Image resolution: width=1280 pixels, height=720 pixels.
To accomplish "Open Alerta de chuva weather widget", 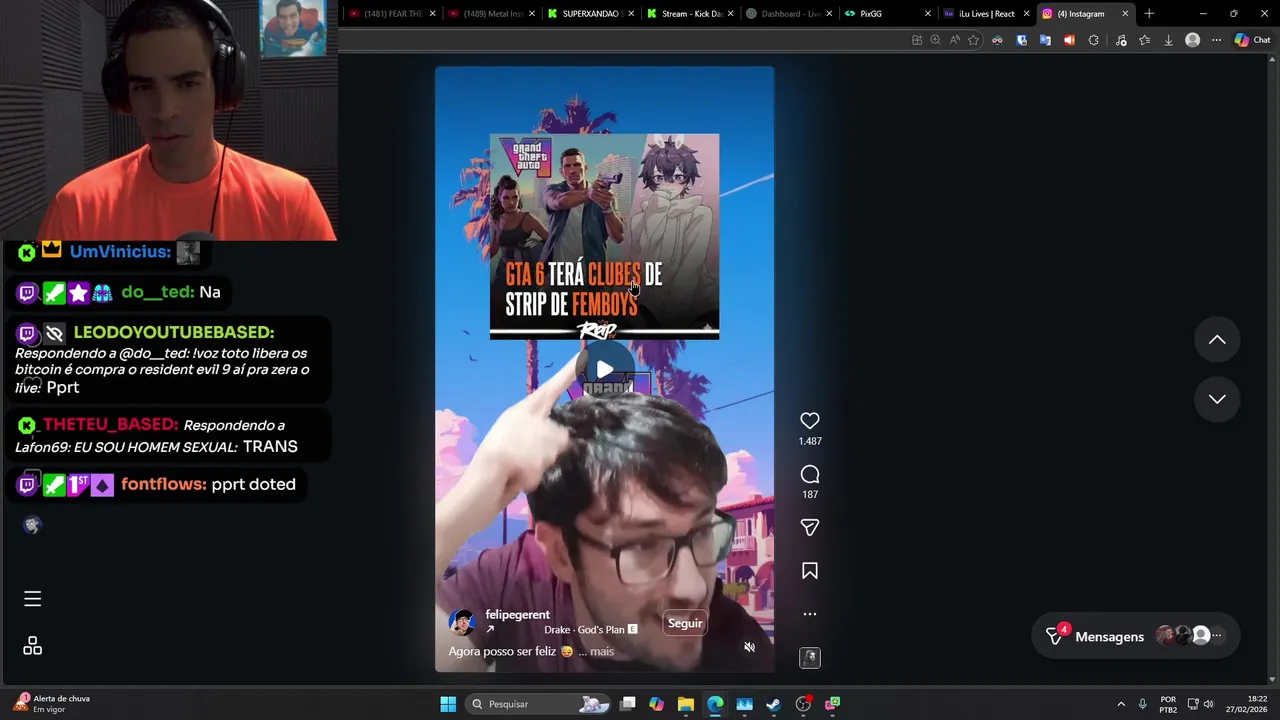I will point(52,704).
